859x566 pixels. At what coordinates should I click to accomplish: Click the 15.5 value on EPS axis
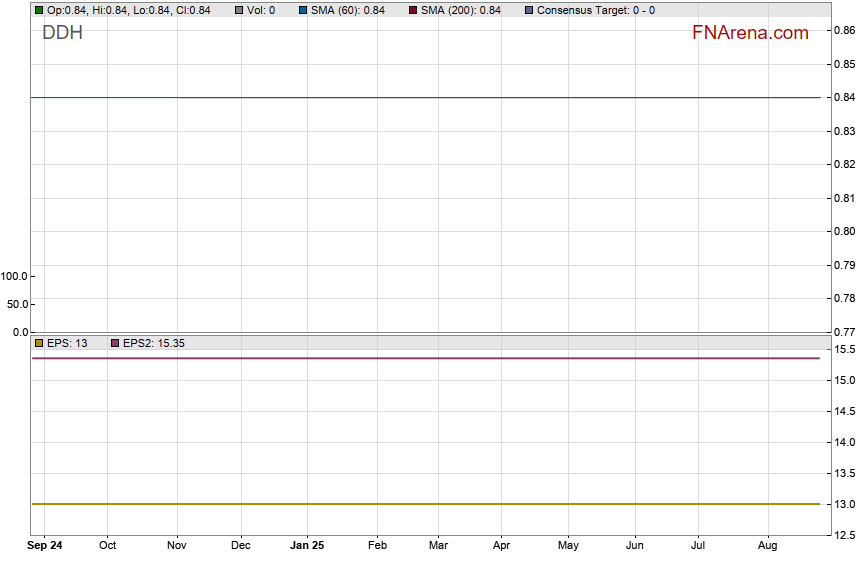pyautogui.click(x=843, y=350)
